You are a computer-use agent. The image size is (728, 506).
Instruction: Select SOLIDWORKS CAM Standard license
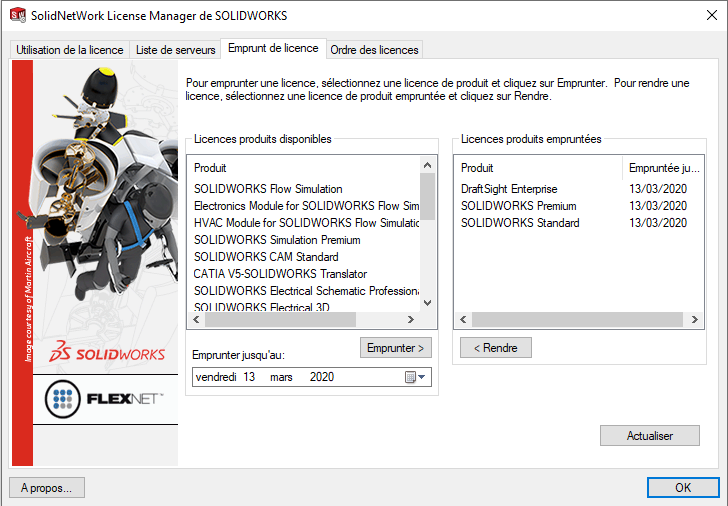(x=266, y=257)
